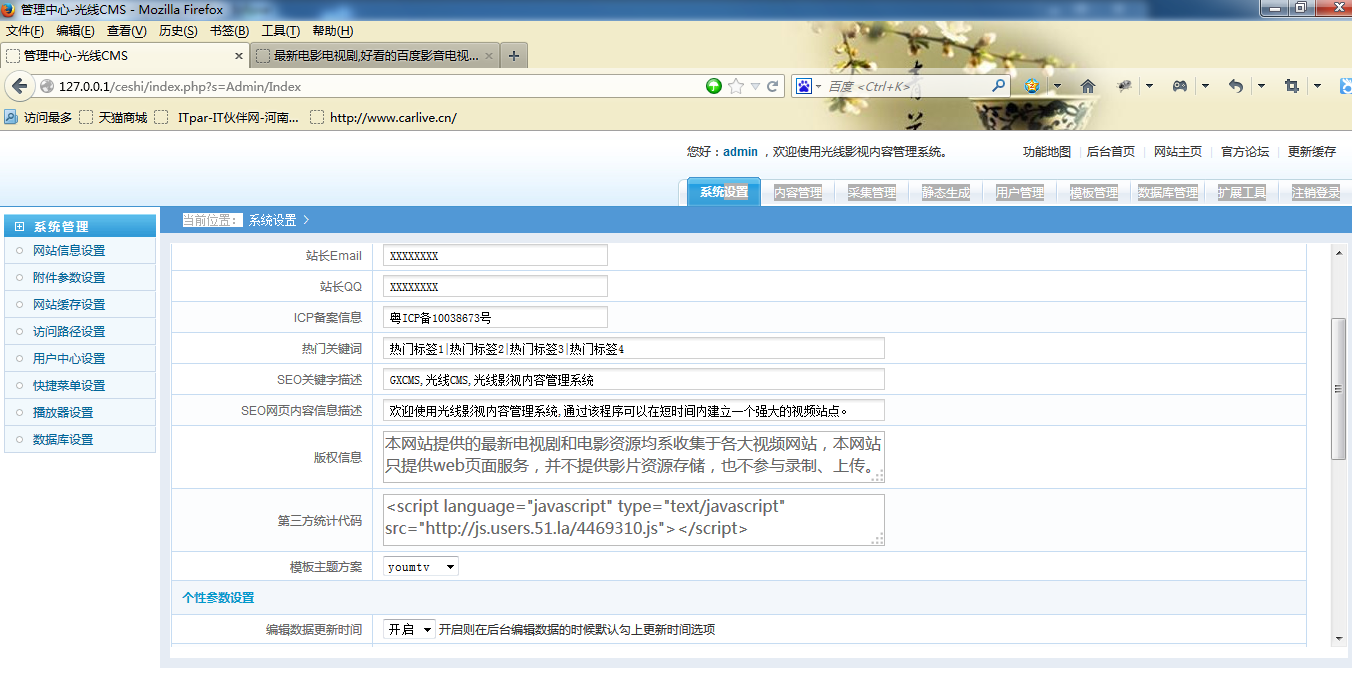Click the green go button in address bar
The height and width of the screenshot is (679, 1352).
(714, 86)
